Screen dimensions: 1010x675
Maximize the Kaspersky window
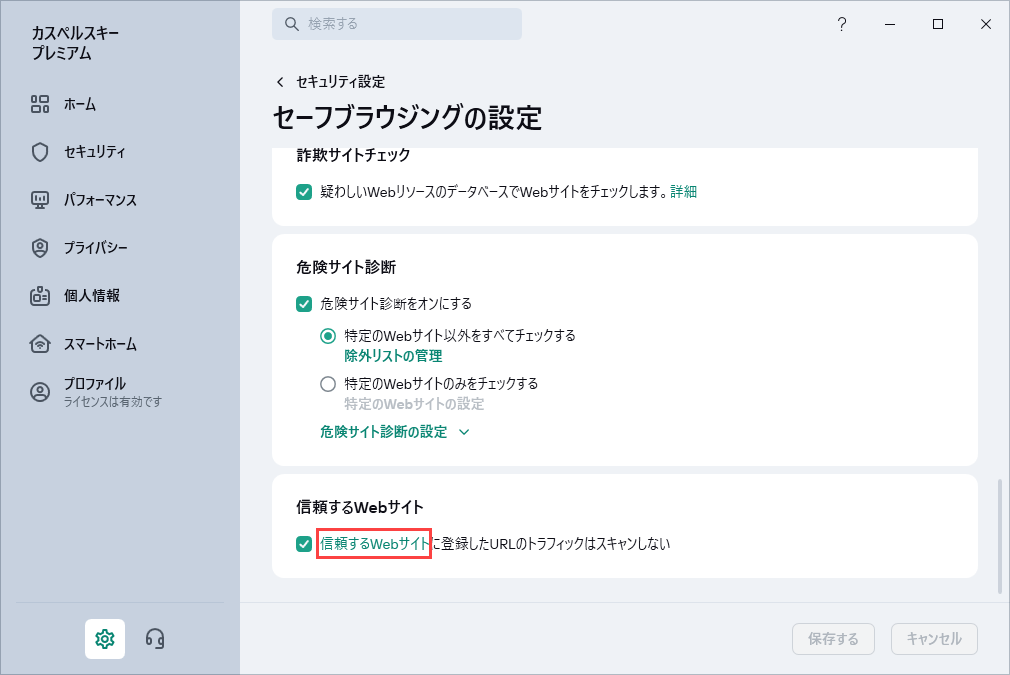click(938, 24)
